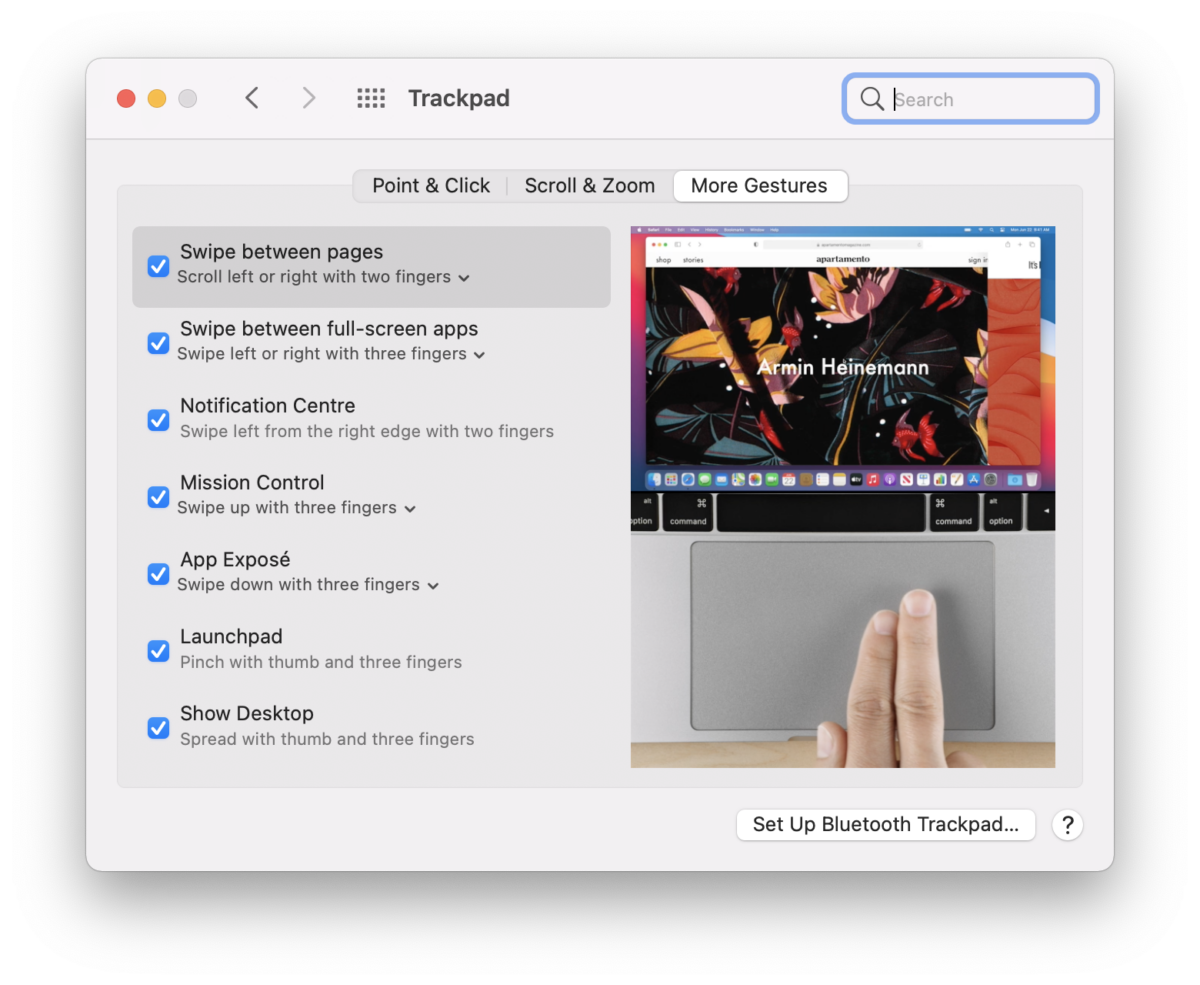This screenshot has height=985, width=1200.
Task: Expand the full-screen apps swipe options
Action: [479, 354]
